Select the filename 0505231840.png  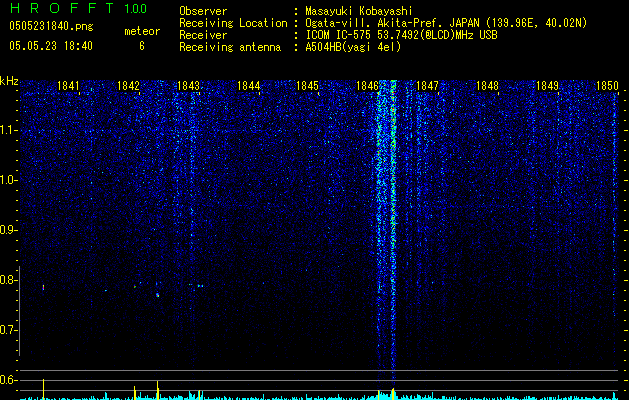pos(51,26)
